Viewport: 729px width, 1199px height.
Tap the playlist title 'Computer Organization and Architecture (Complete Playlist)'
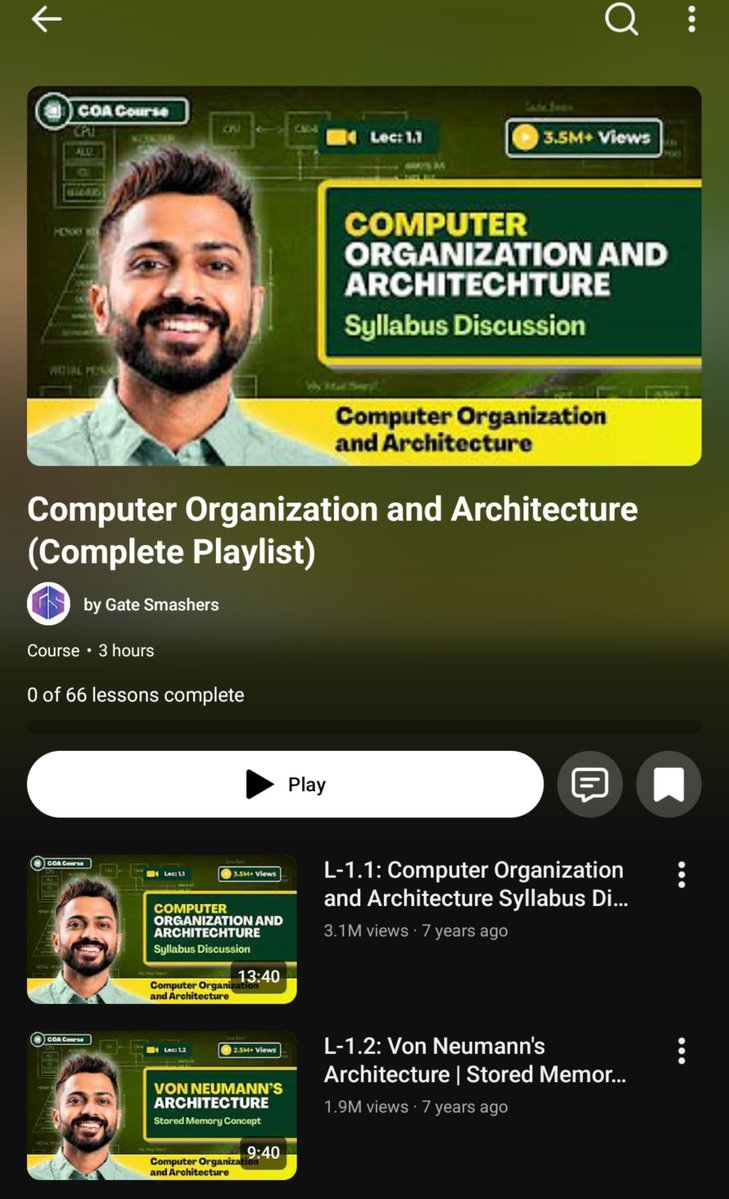[332, 531]
